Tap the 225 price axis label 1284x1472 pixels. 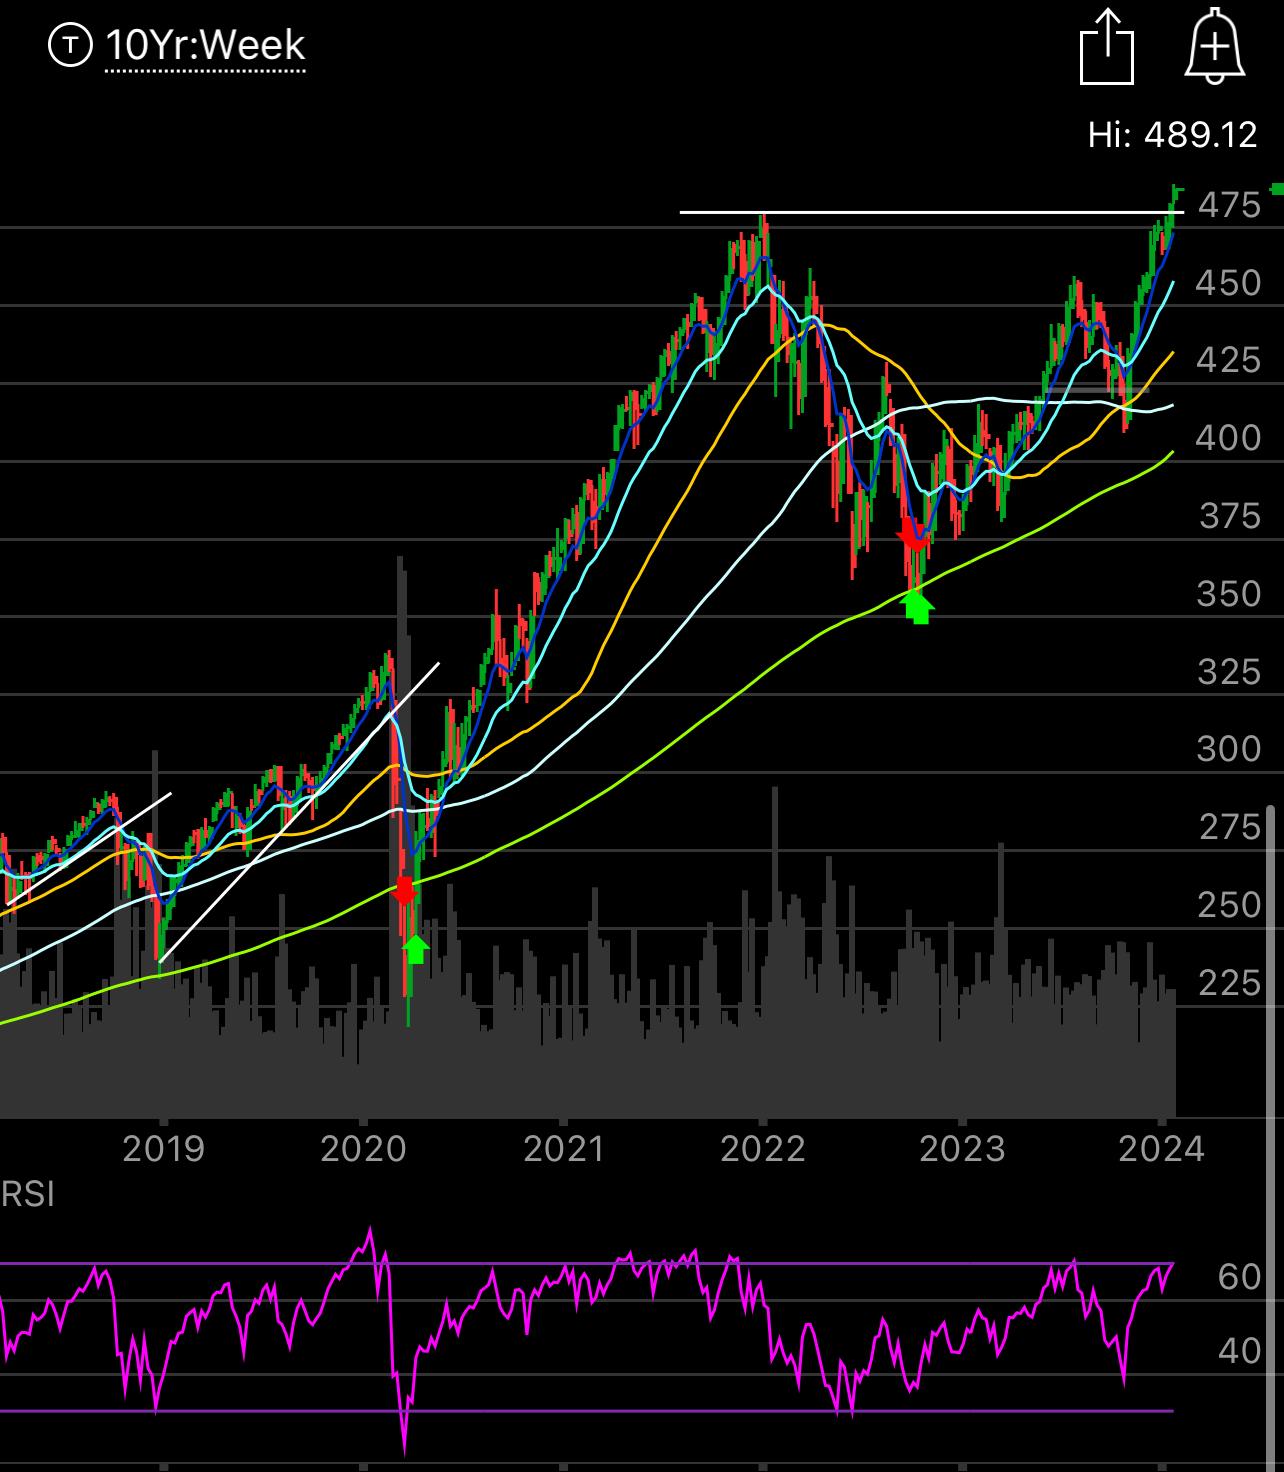(1229, 983)
